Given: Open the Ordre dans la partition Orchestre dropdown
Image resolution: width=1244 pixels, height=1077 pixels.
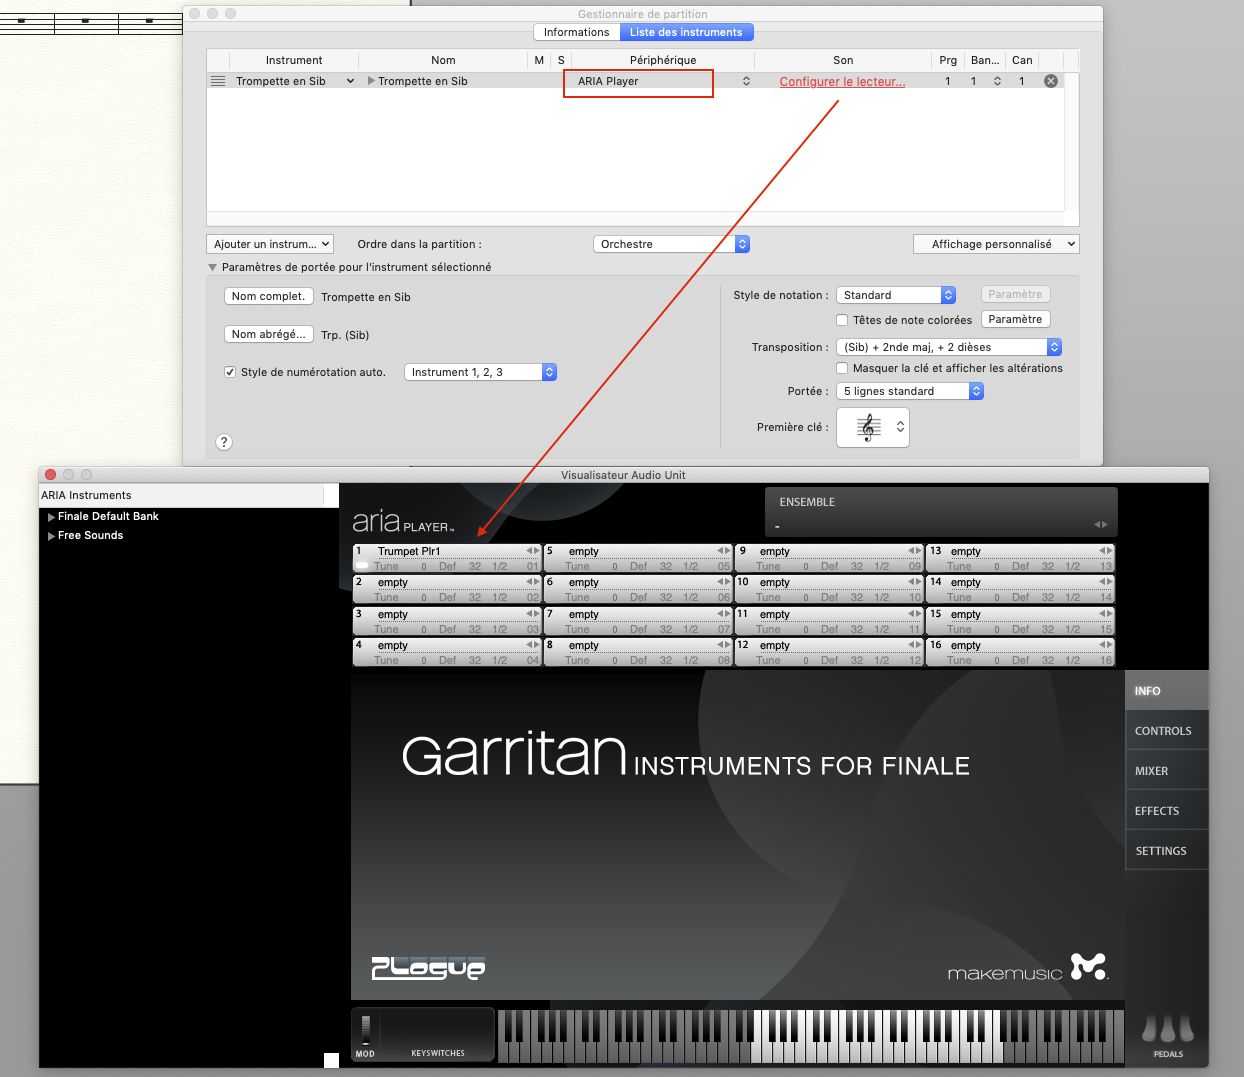Looking at the screenshot, I should pyautogui.click(x=671, y=244).
